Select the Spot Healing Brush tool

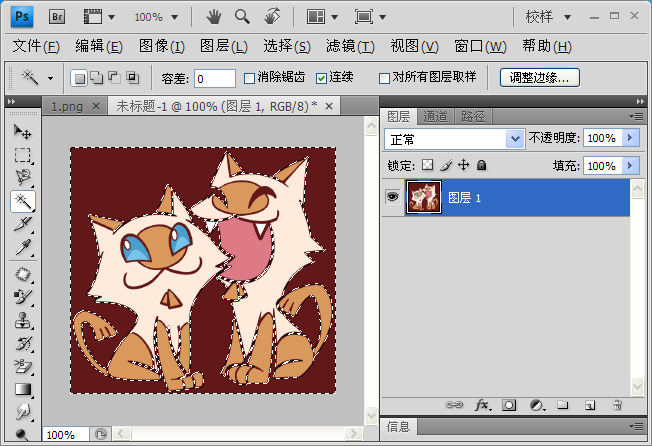(x=22, y=275)
